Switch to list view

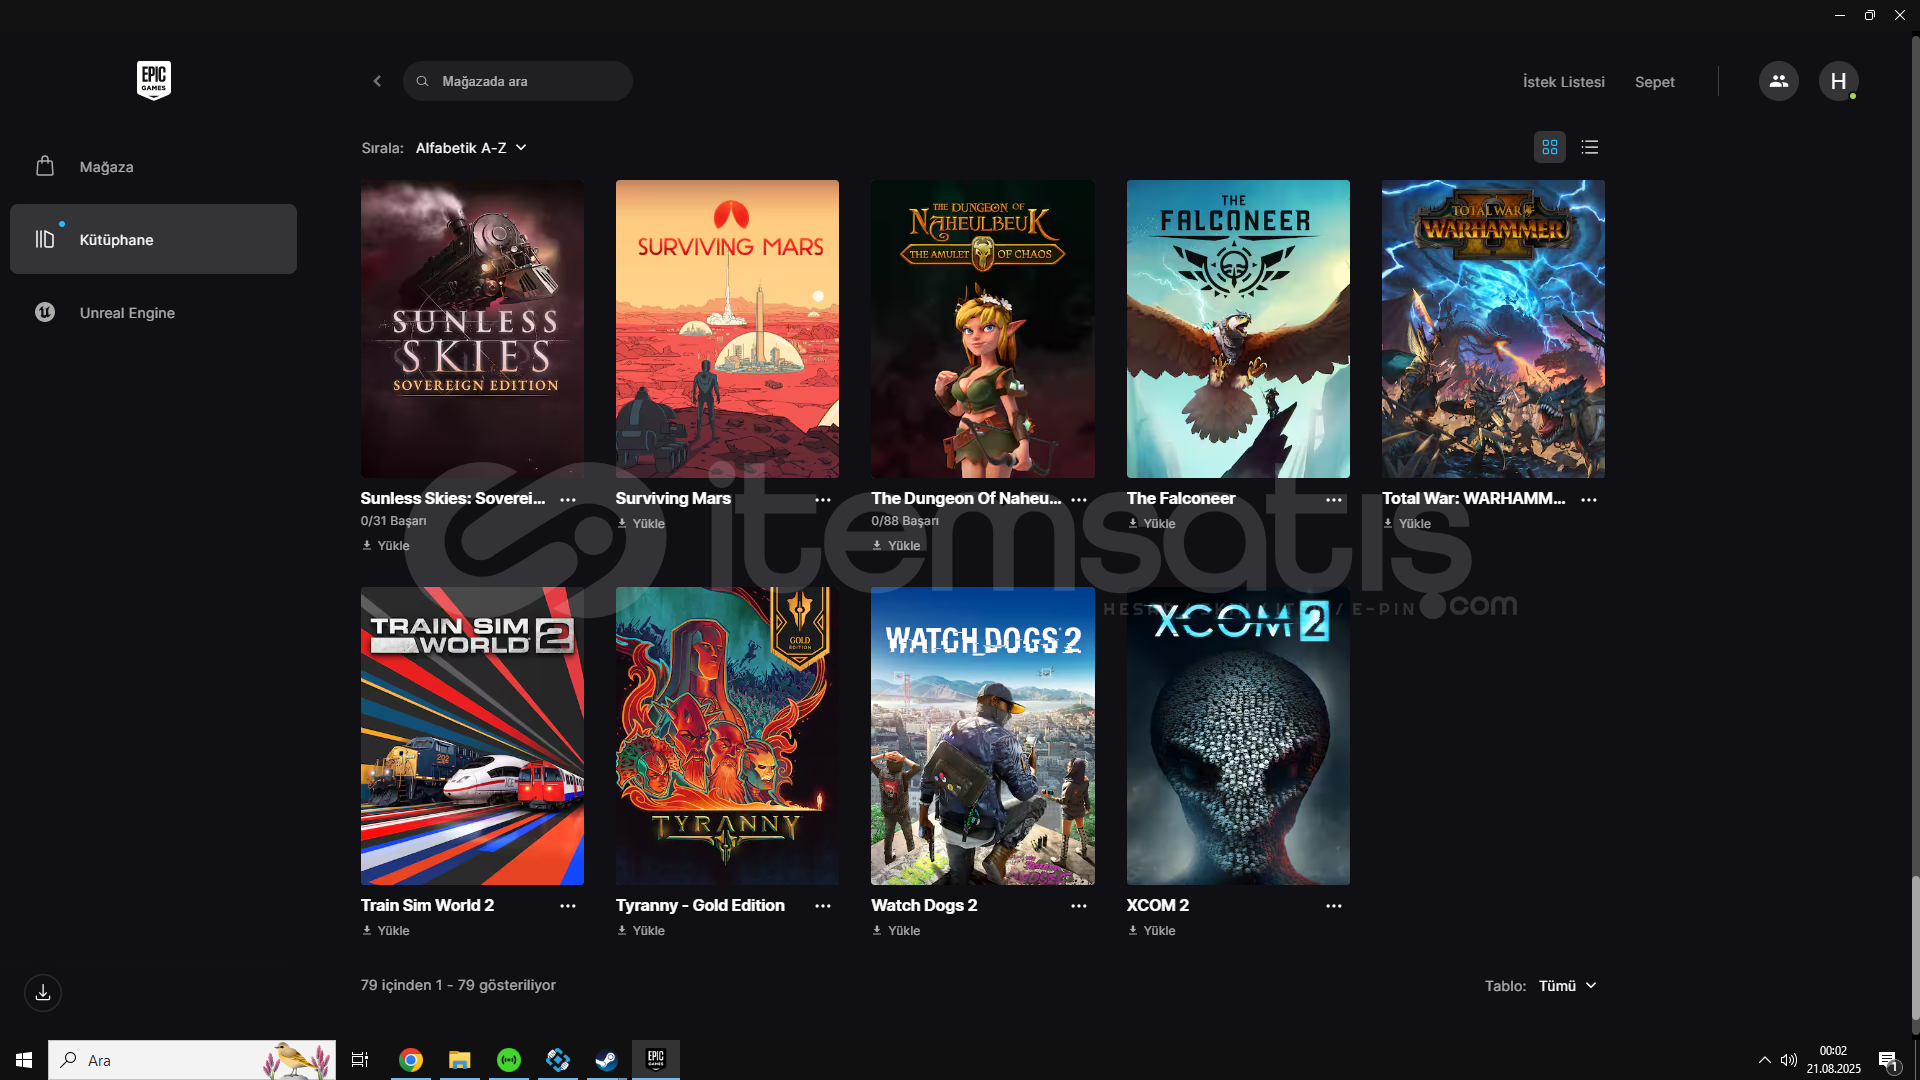(x=1590, y=147)
